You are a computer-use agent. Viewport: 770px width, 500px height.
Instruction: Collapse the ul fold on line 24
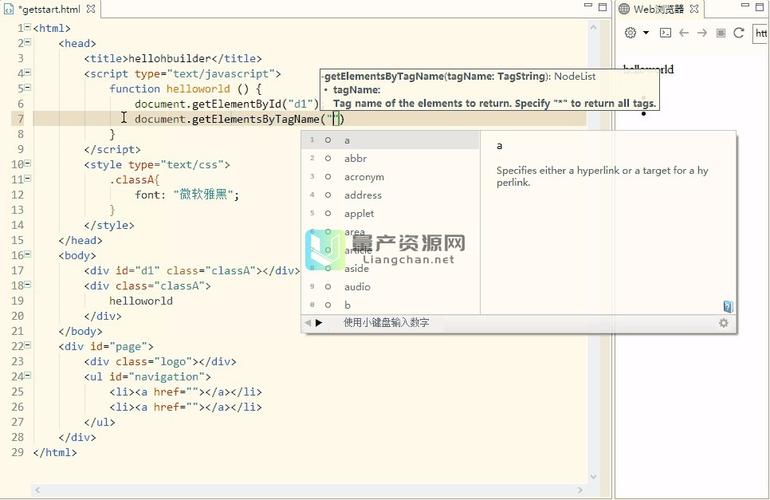coord(28,375)
